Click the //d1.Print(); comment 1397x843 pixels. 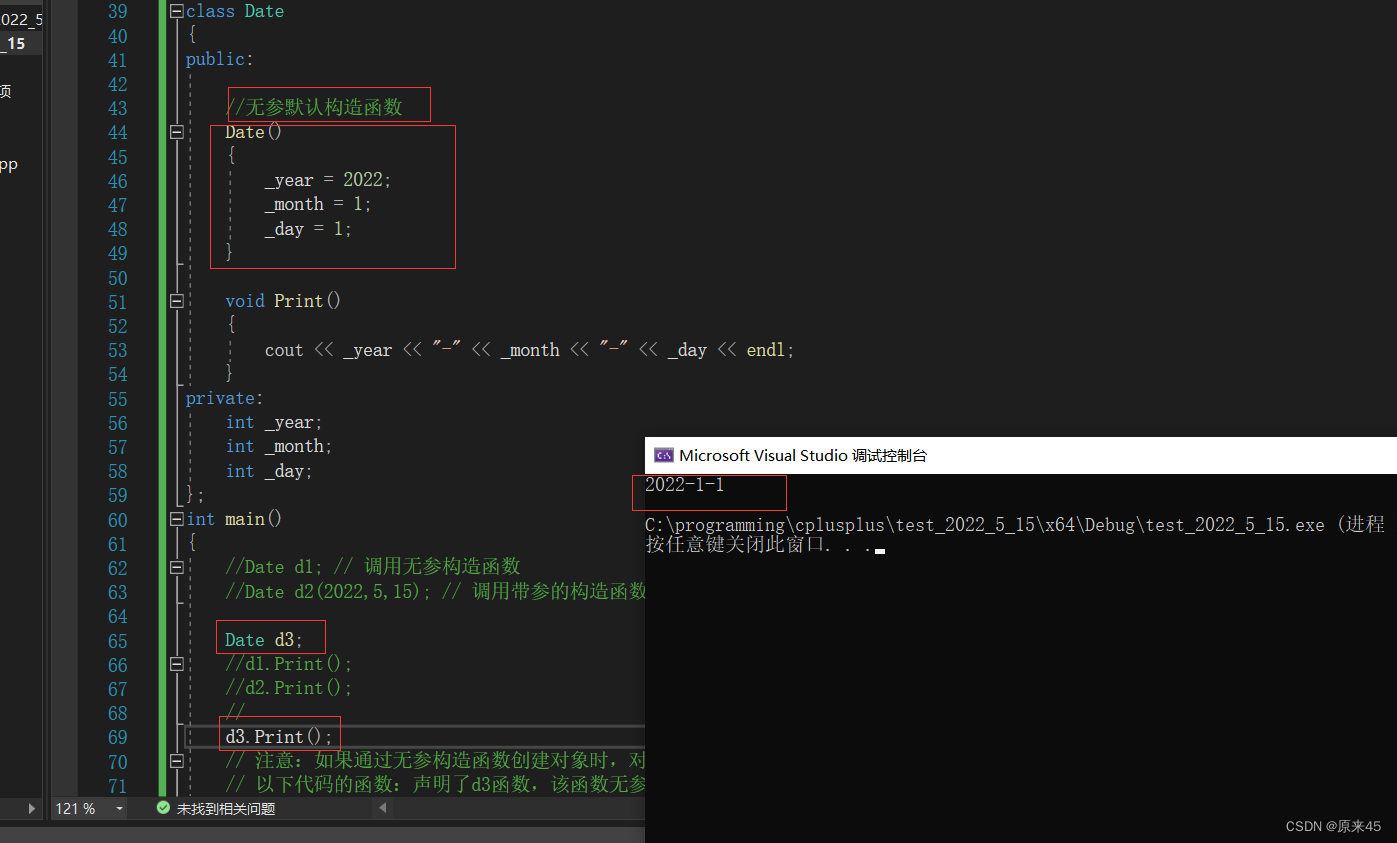tap(289, 664)
